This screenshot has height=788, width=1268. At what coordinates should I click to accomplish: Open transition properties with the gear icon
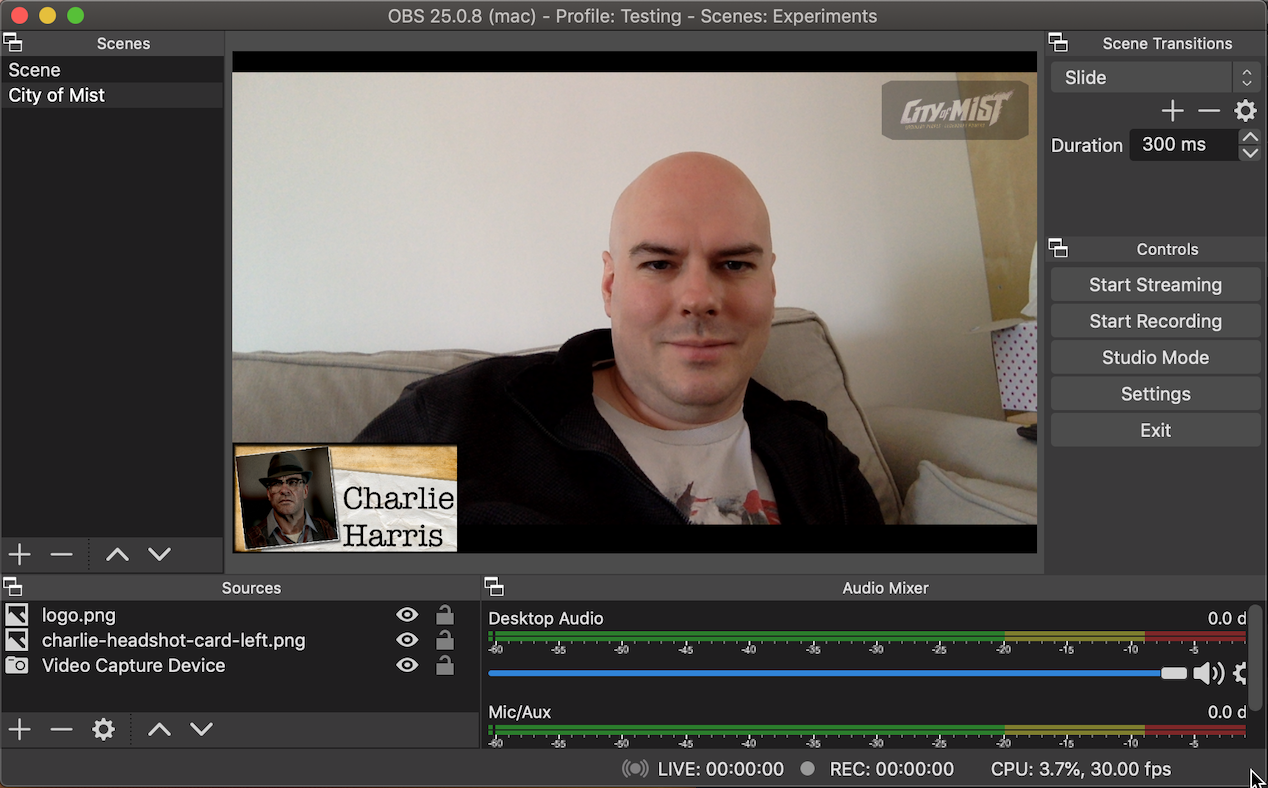click(1245, 111)
